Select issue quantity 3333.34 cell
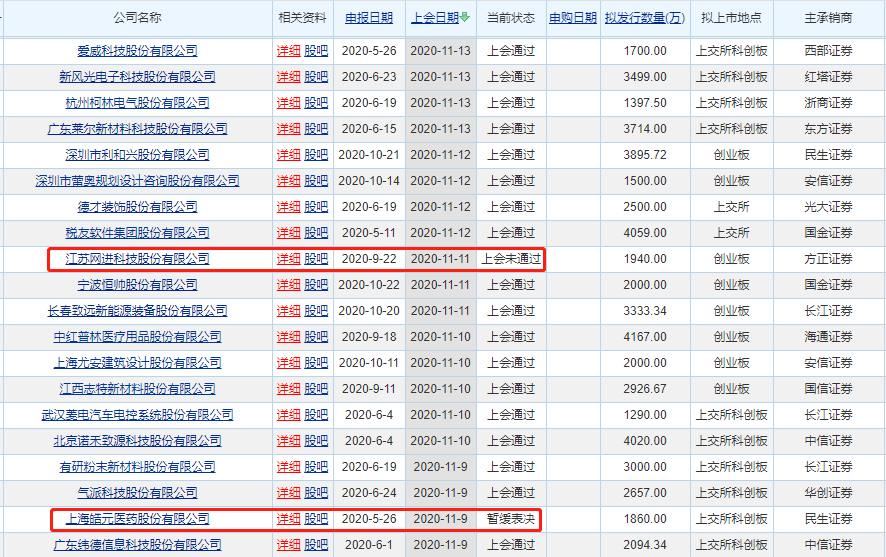This screenshot has height=557, width=886. 645,311
